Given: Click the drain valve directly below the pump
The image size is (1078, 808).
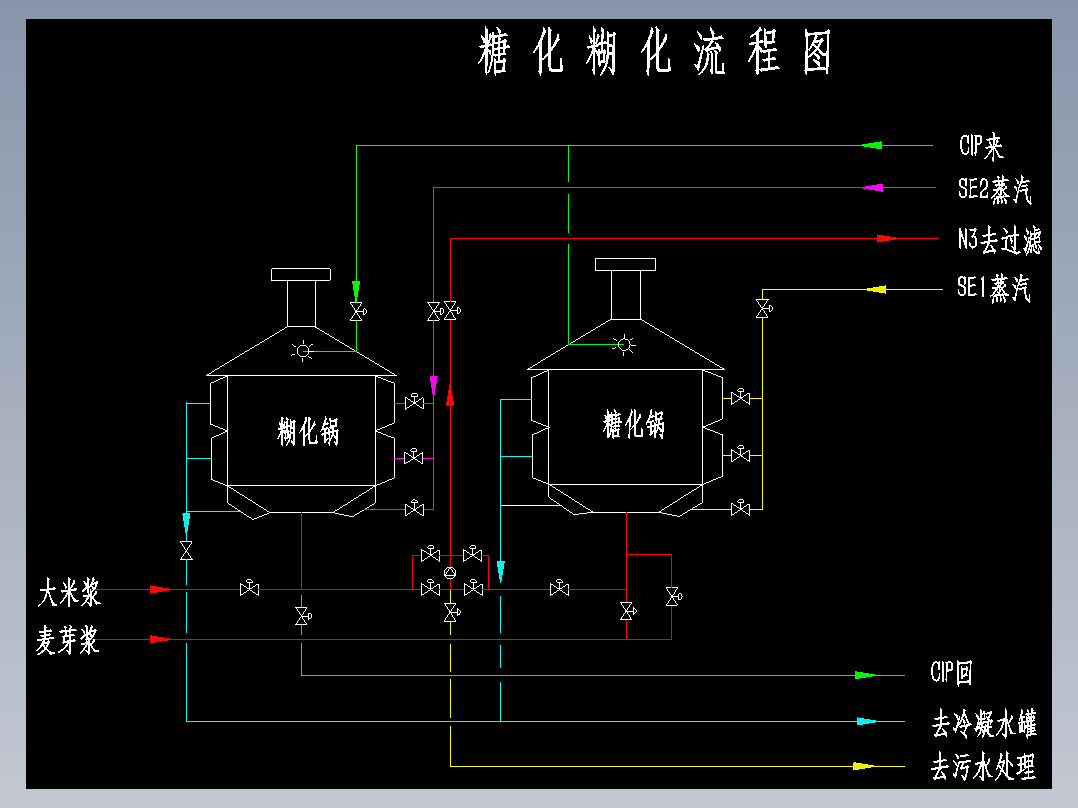Looking at the screenshot, I should coord(452,612).
